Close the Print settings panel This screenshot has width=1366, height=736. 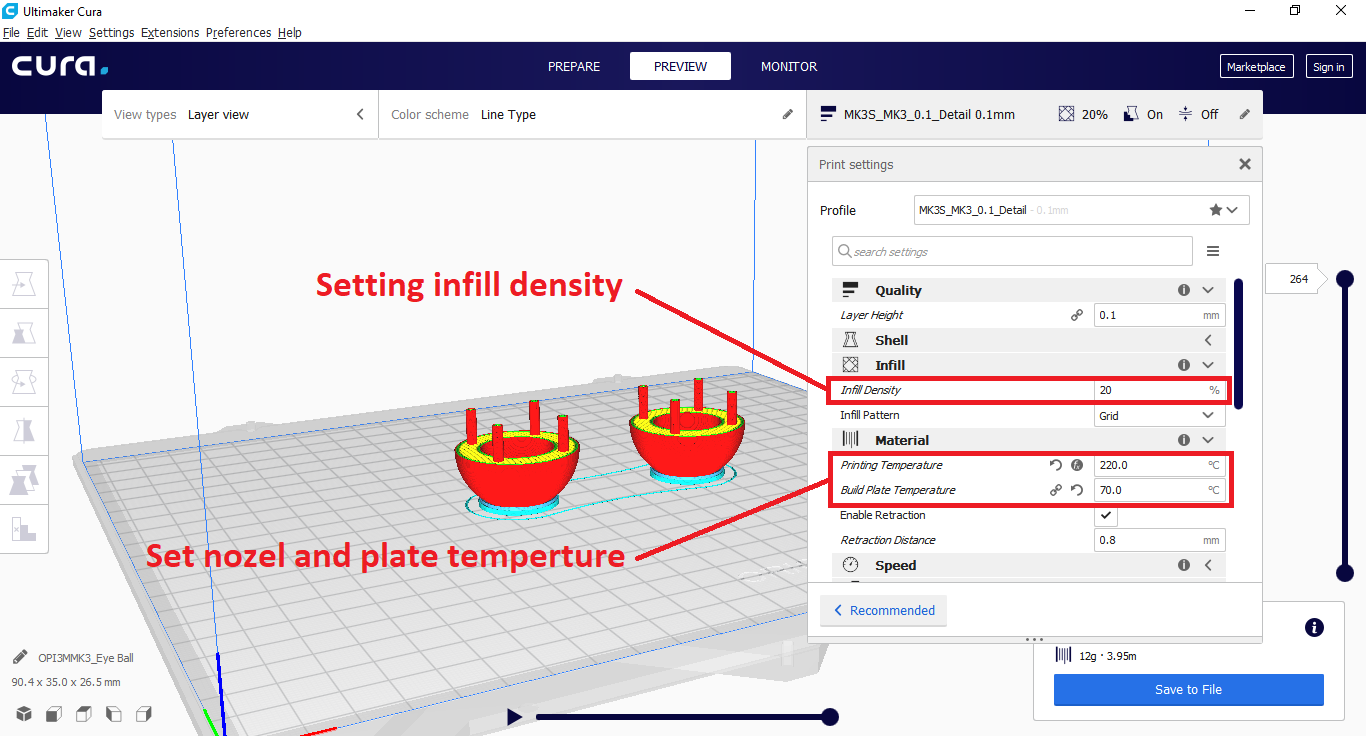(1245, 164)
